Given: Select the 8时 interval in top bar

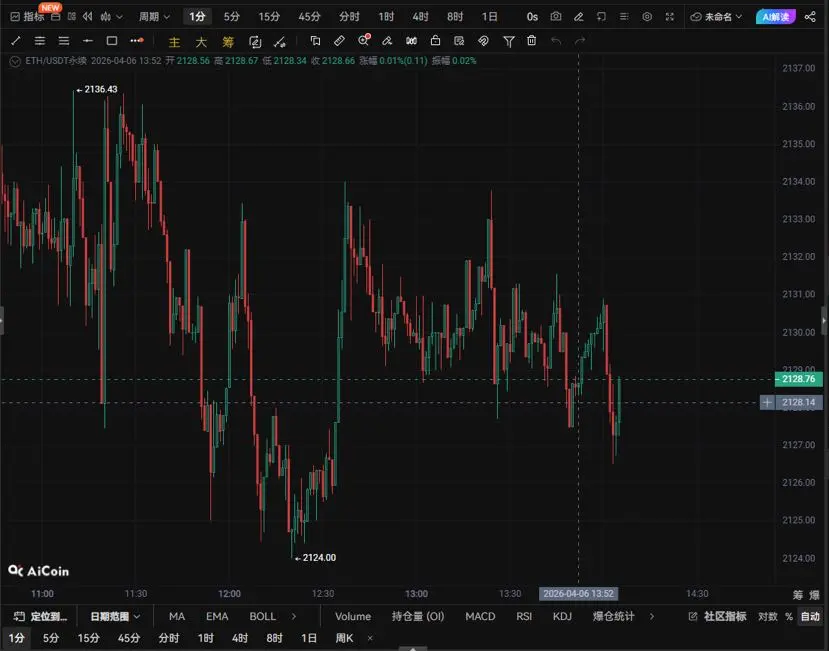Looking at the screenshot, I should pyautogui.click(x=455, y=17).
